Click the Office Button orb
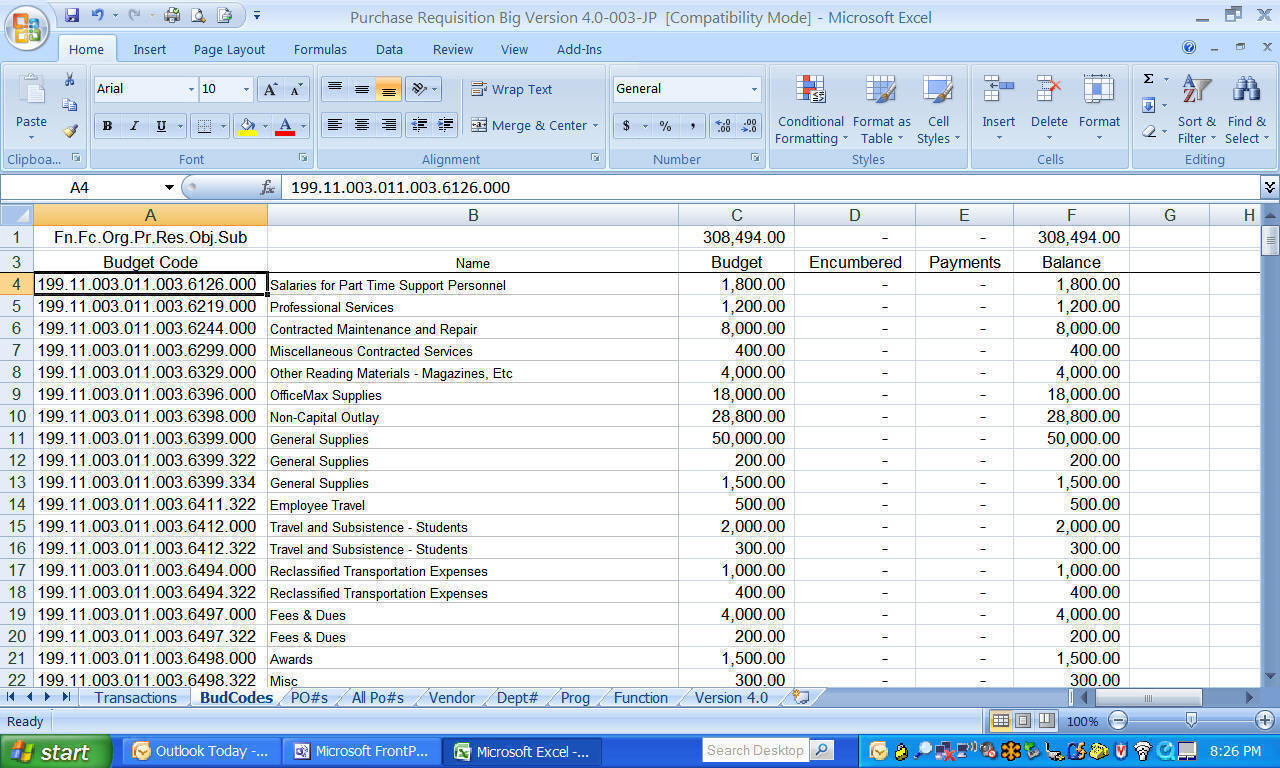The height and width of the screenshot is (768, 1280). pyautogui.click(x=27, y=27)
